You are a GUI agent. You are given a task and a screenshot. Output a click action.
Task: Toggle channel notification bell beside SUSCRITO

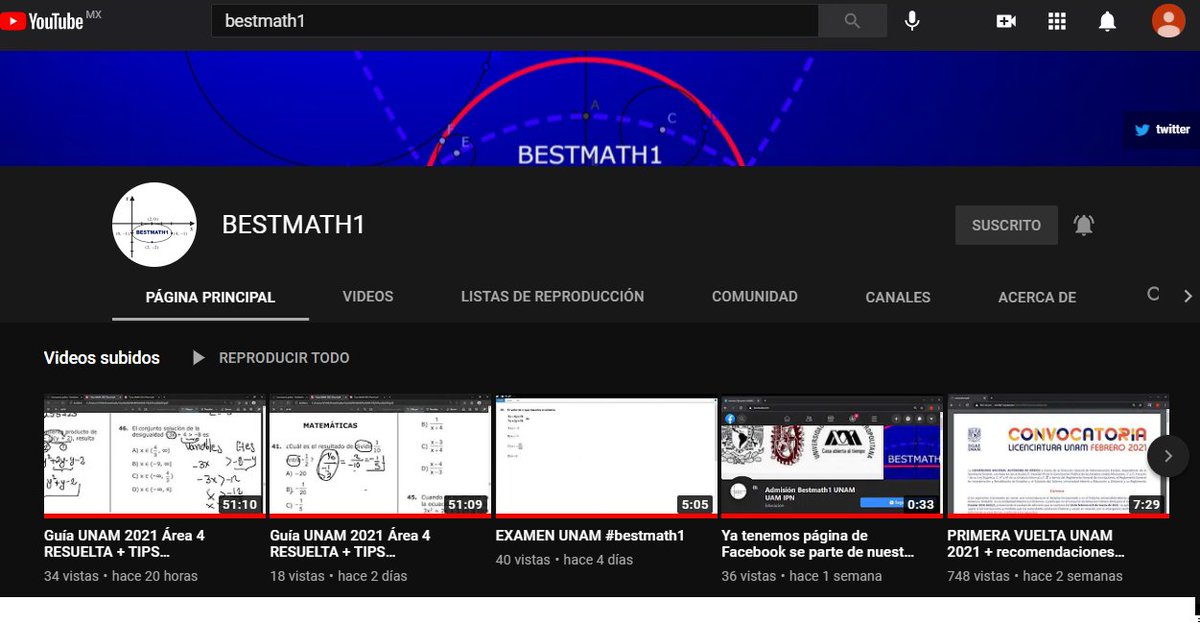coord(1084,225)
